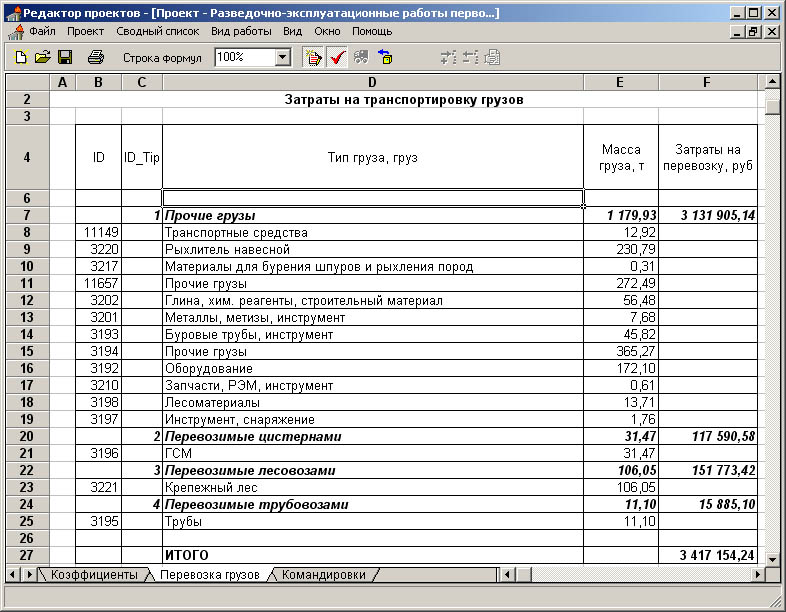Click the ГСМ cell
Screen dimensions: 786x612
coord(373,454)
